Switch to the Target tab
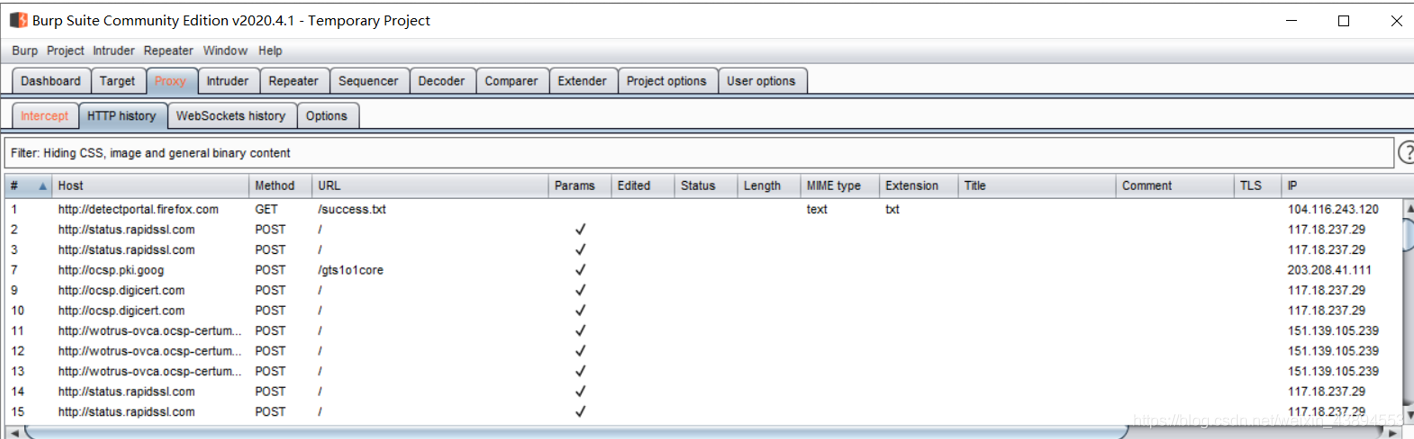1414x439 pixels. (118, 81)
